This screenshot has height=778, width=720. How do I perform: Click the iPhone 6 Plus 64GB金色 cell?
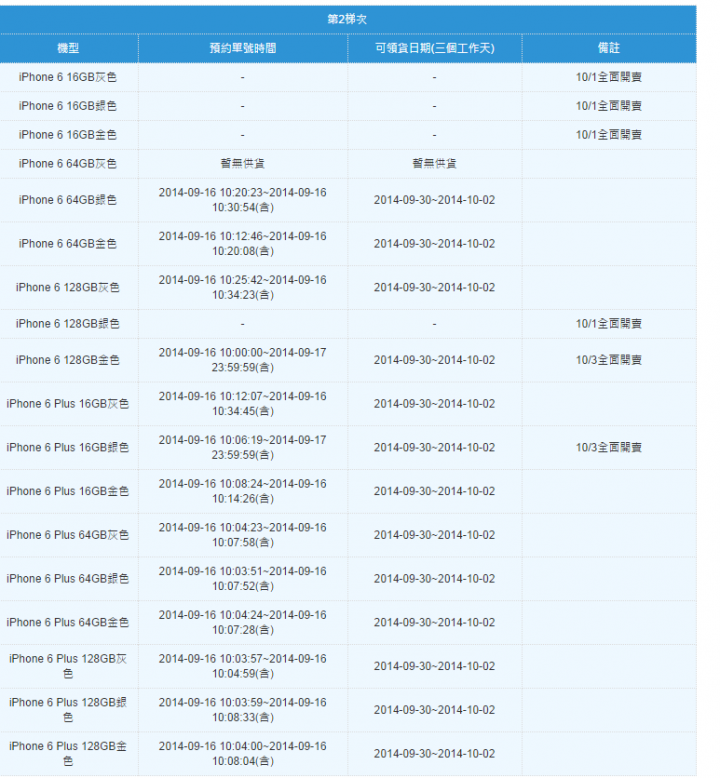68,622
